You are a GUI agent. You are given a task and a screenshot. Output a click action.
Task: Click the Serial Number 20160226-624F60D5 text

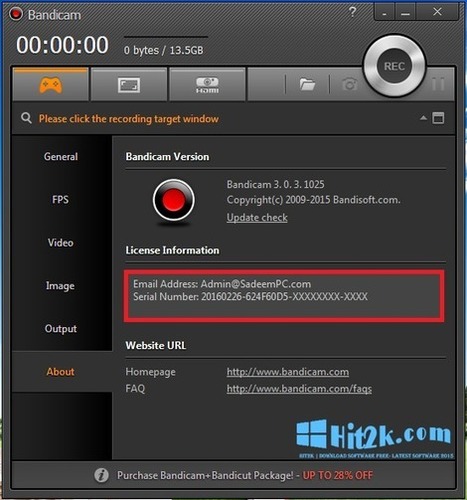click(x=250, y=297)
